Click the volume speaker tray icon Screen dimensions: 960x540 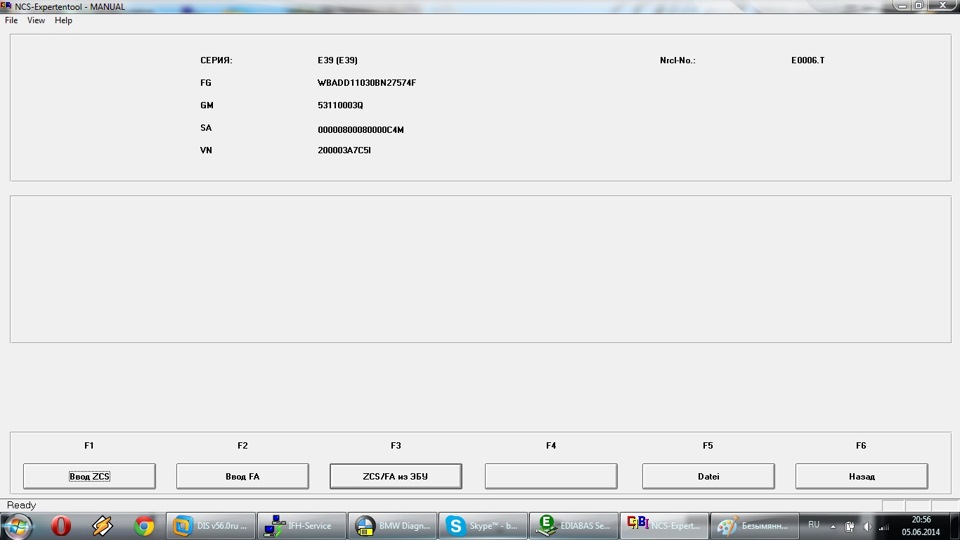(867, 527)
